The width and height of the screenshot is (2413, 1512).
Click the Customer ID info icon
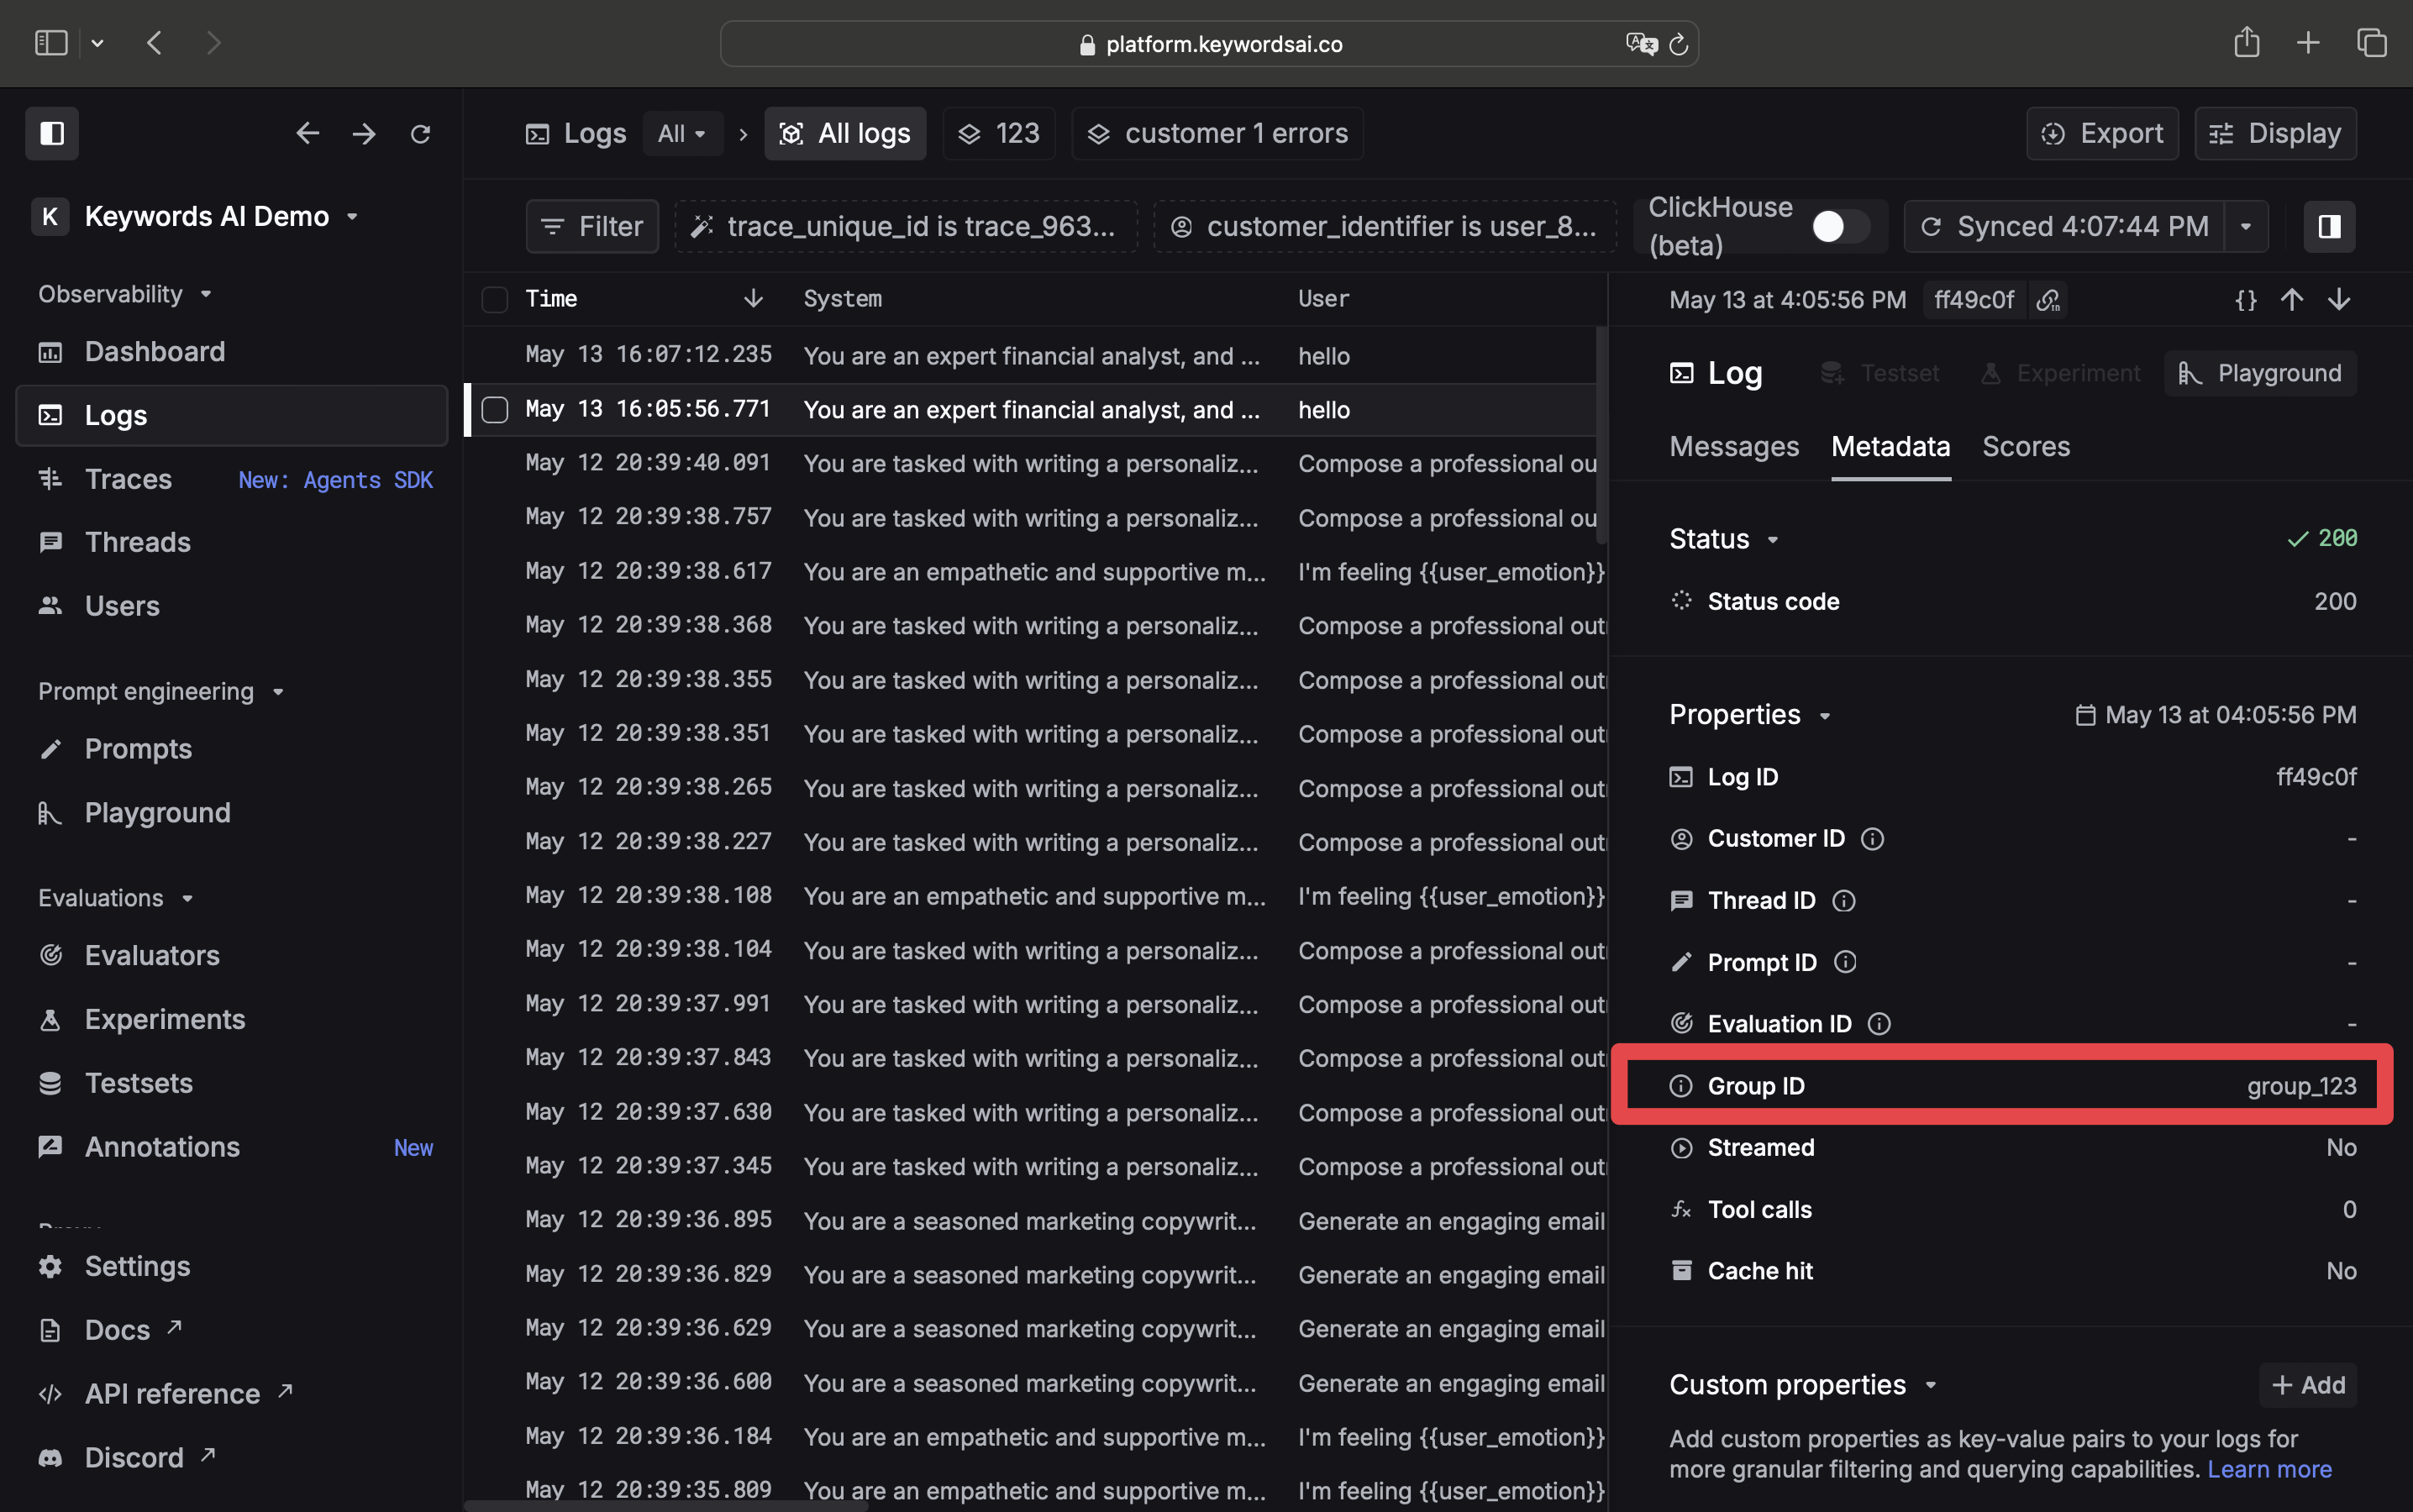(x=1872, y=839)
